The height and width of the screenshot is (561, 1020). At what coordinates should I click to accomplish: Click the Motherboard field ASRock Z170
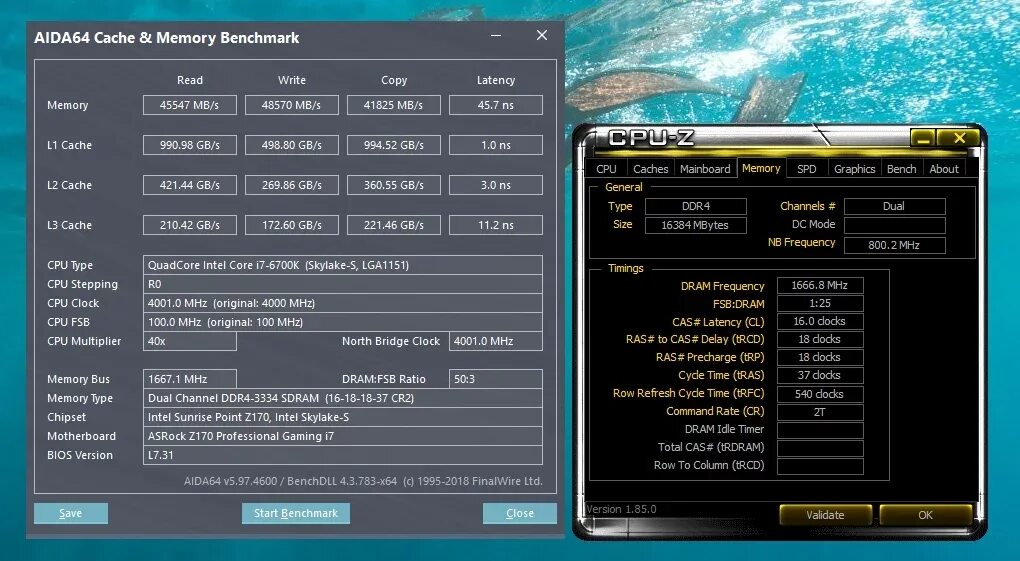(x=343, y=435)
